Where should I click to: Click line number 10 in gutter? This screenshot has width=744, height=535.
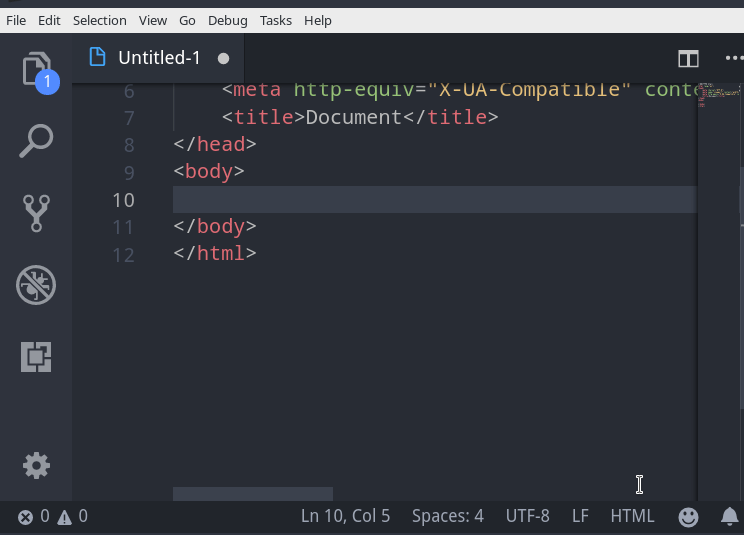(123, 200)
